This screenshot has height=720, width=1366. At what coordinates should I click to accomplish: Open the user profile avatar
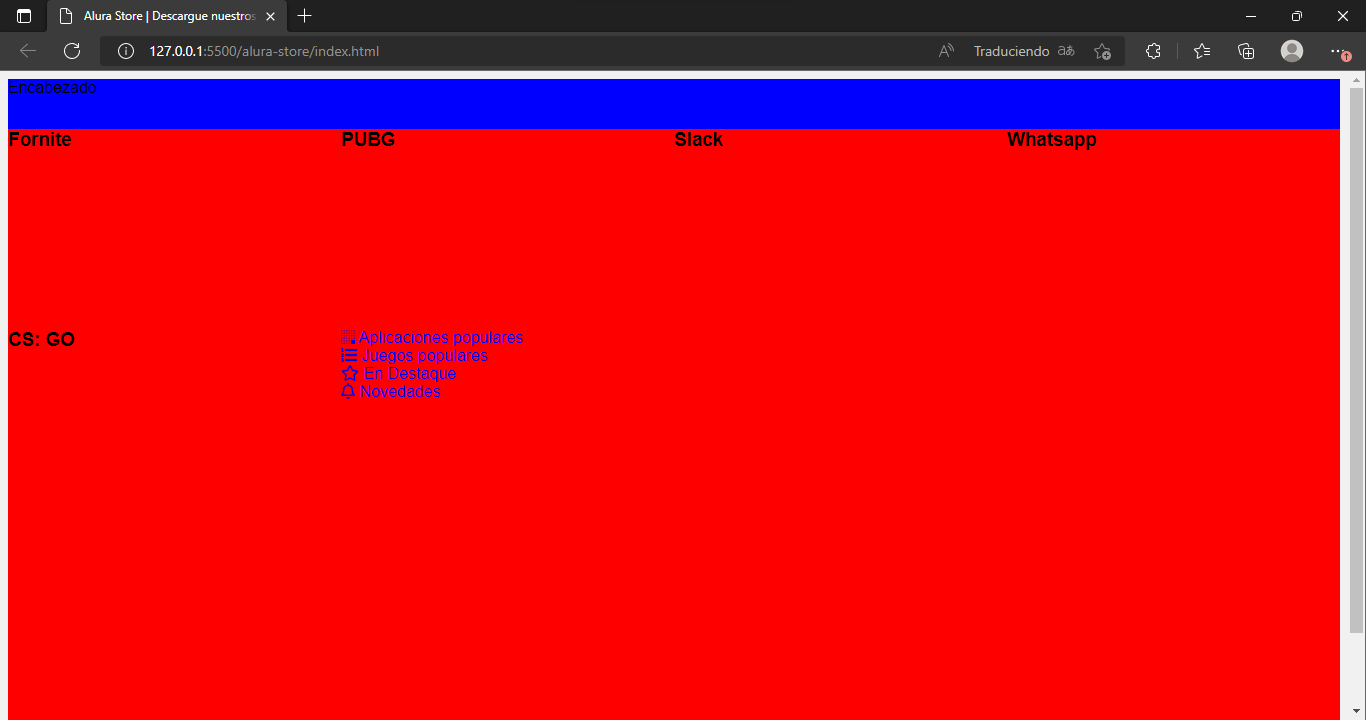(1292, 51)
